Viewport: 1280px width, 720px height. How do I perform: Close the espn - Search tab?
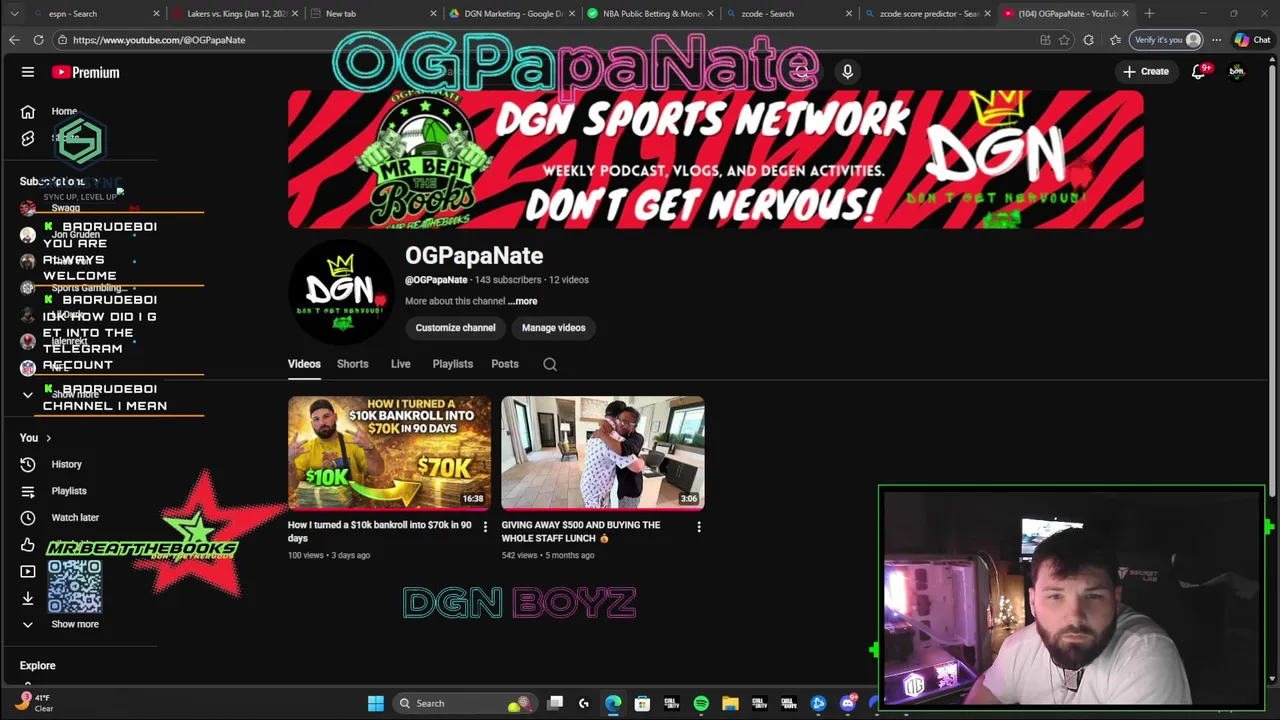156,13
